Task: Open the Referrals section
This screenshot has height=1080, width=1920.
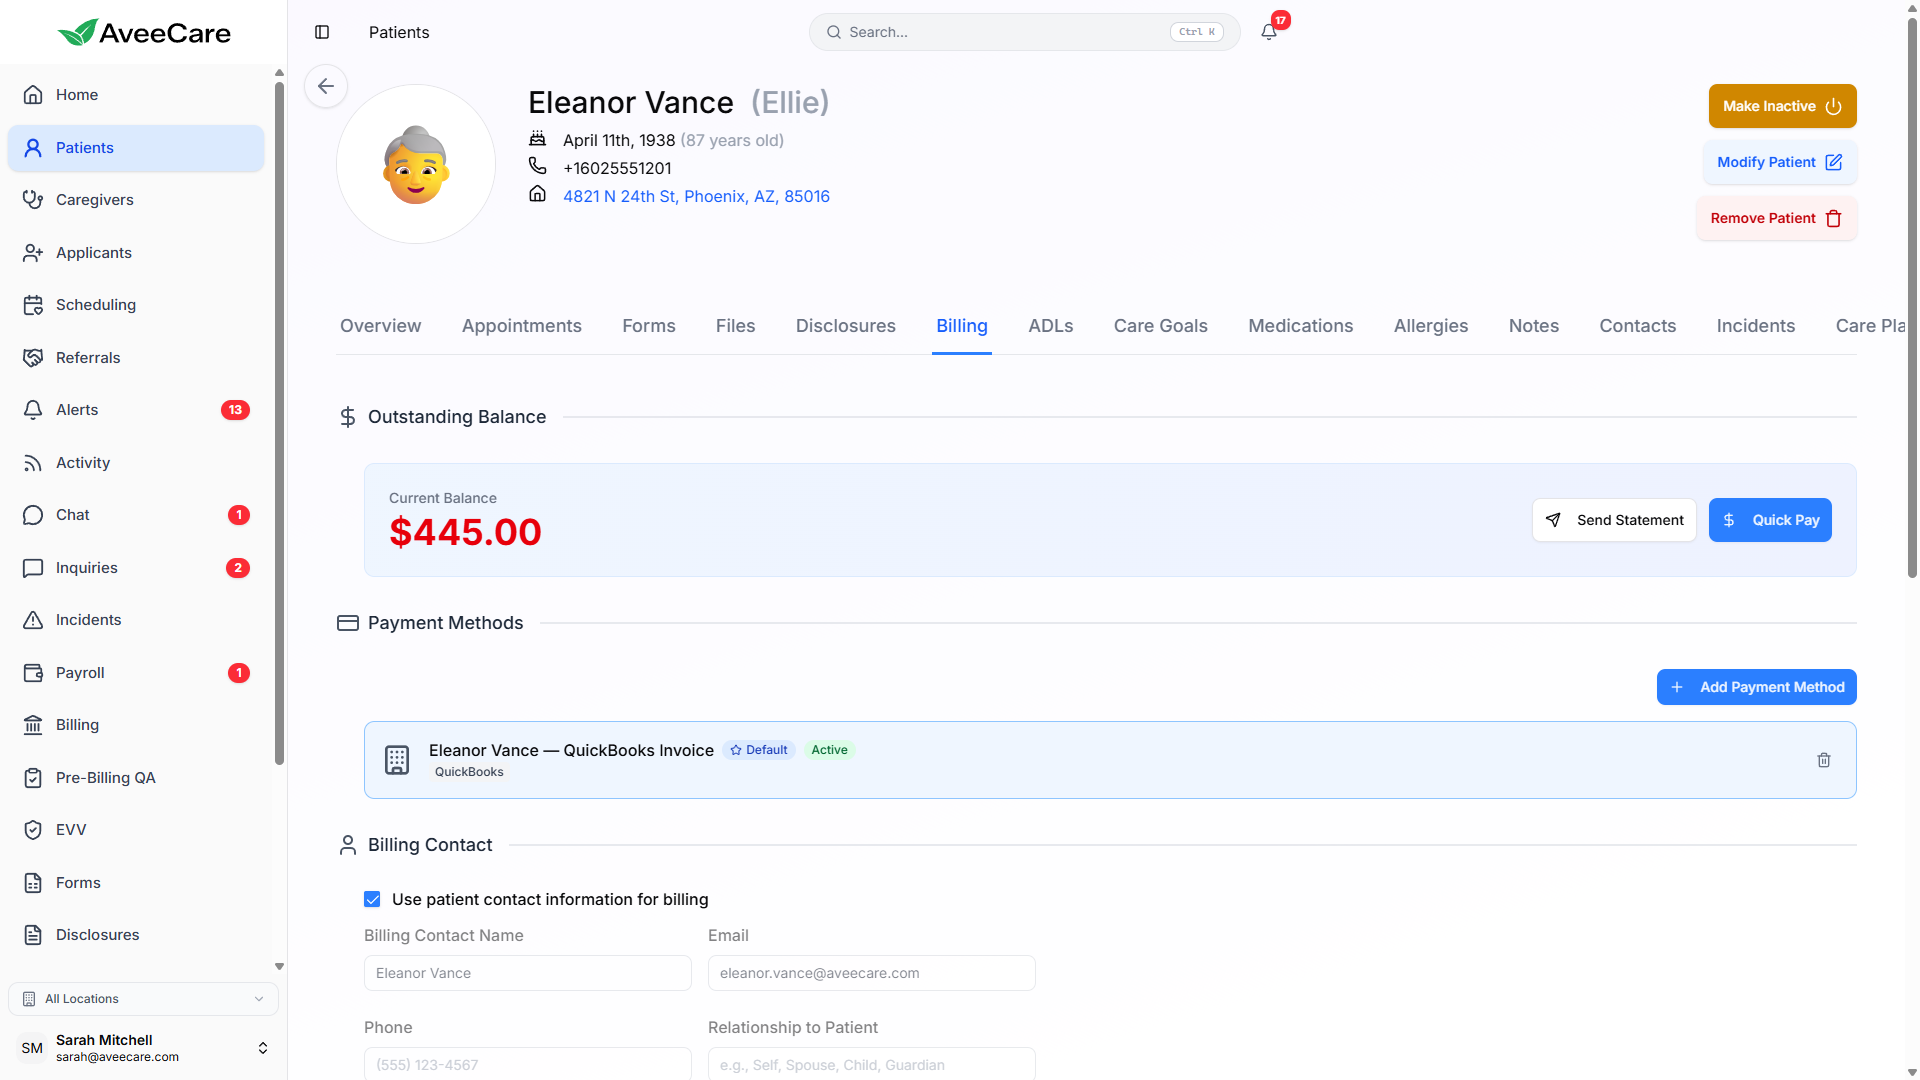Action: pos(88,357)
